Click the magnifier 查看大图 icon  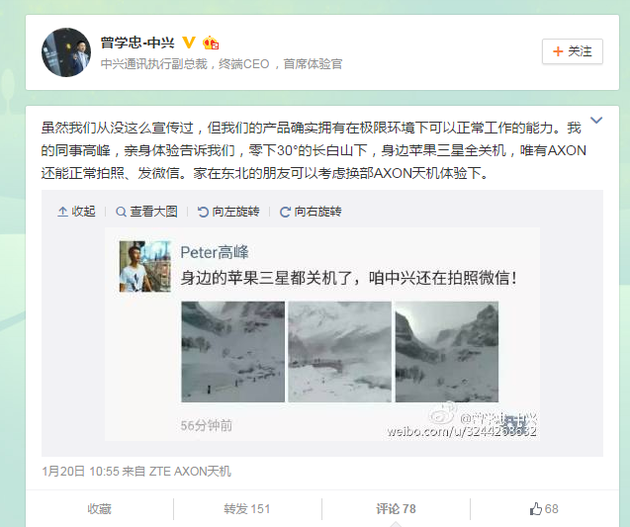(121, 212)
